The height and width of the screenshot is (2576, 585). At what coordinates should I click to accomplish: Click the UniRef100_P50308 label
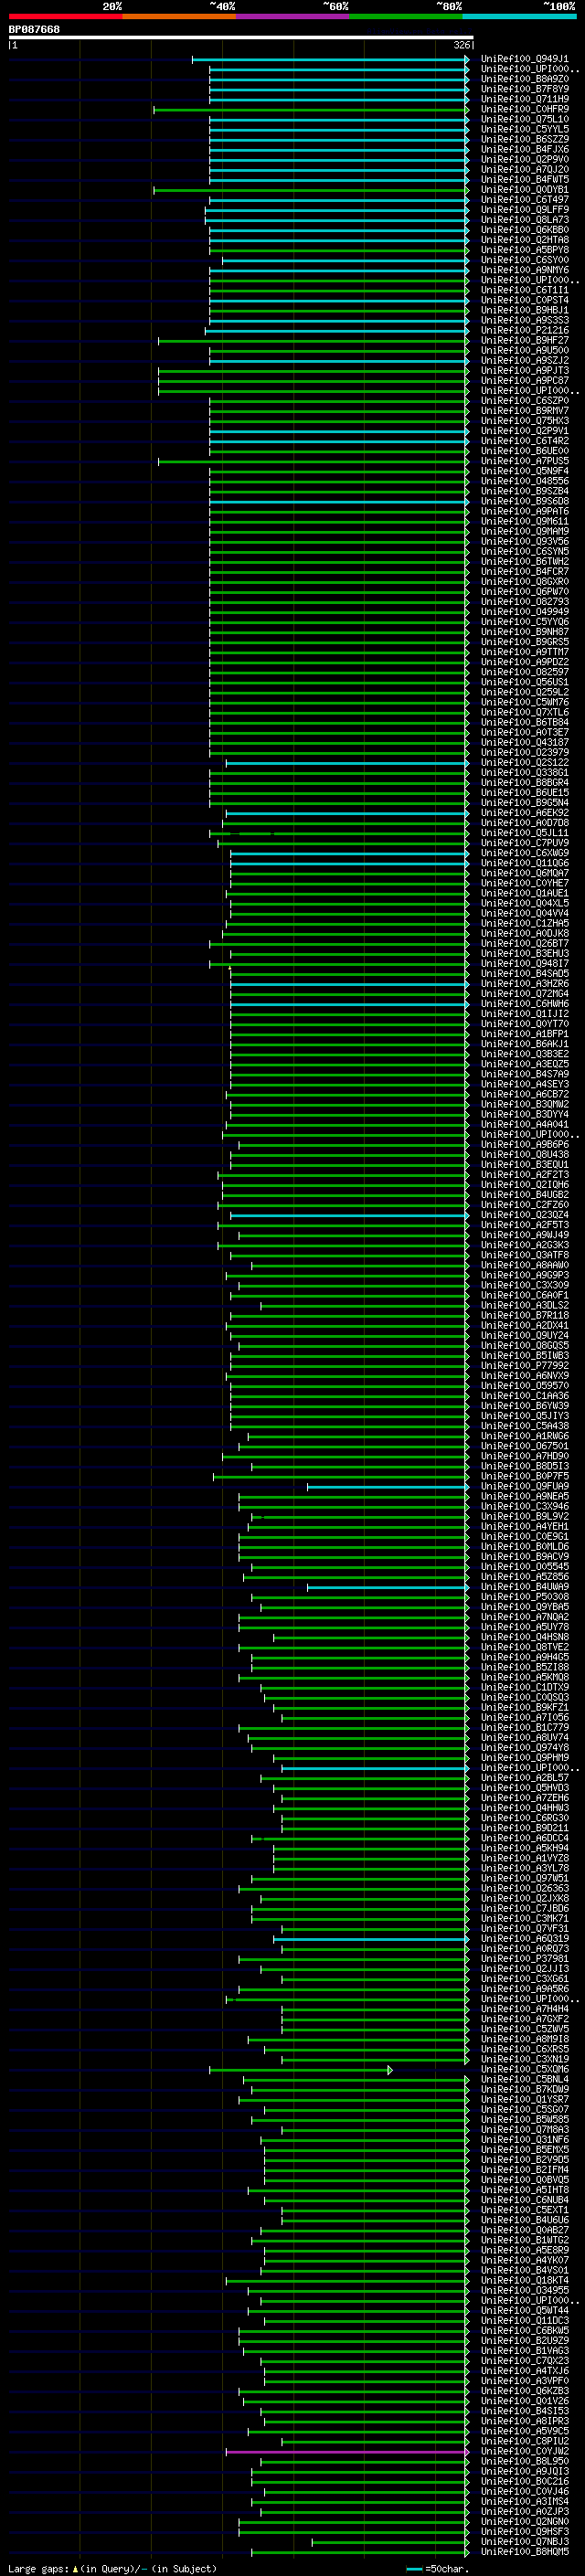[525, 1597]
